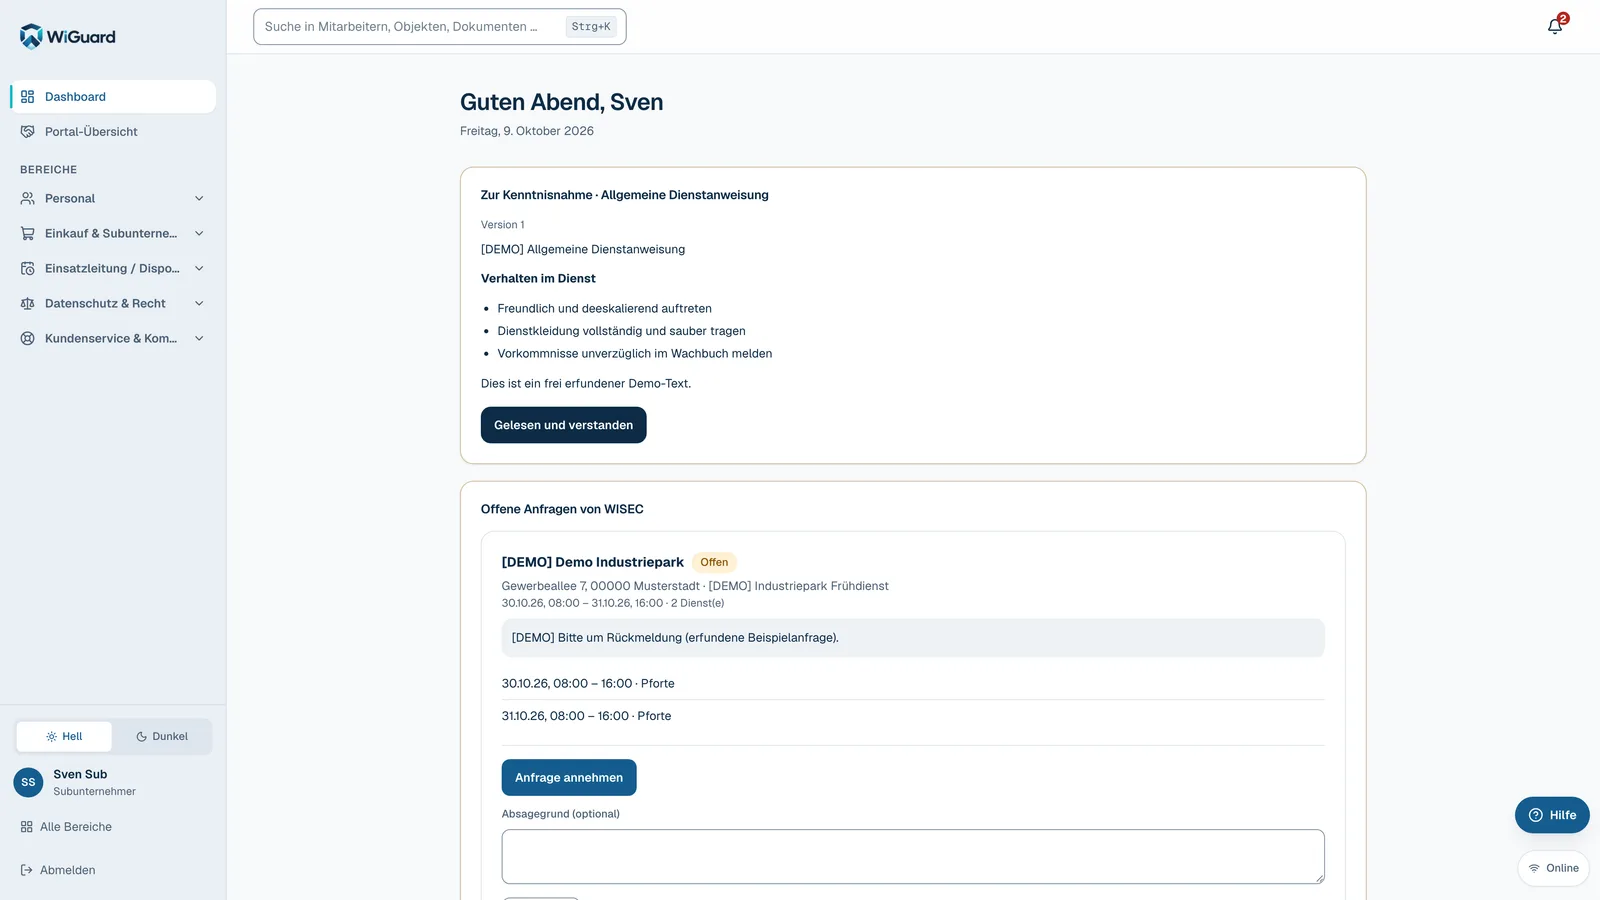This screenshot has height=900, width=1600.
Task: Expand Einsatzleitung / Dispo chevron
Action: click(199, 269)
